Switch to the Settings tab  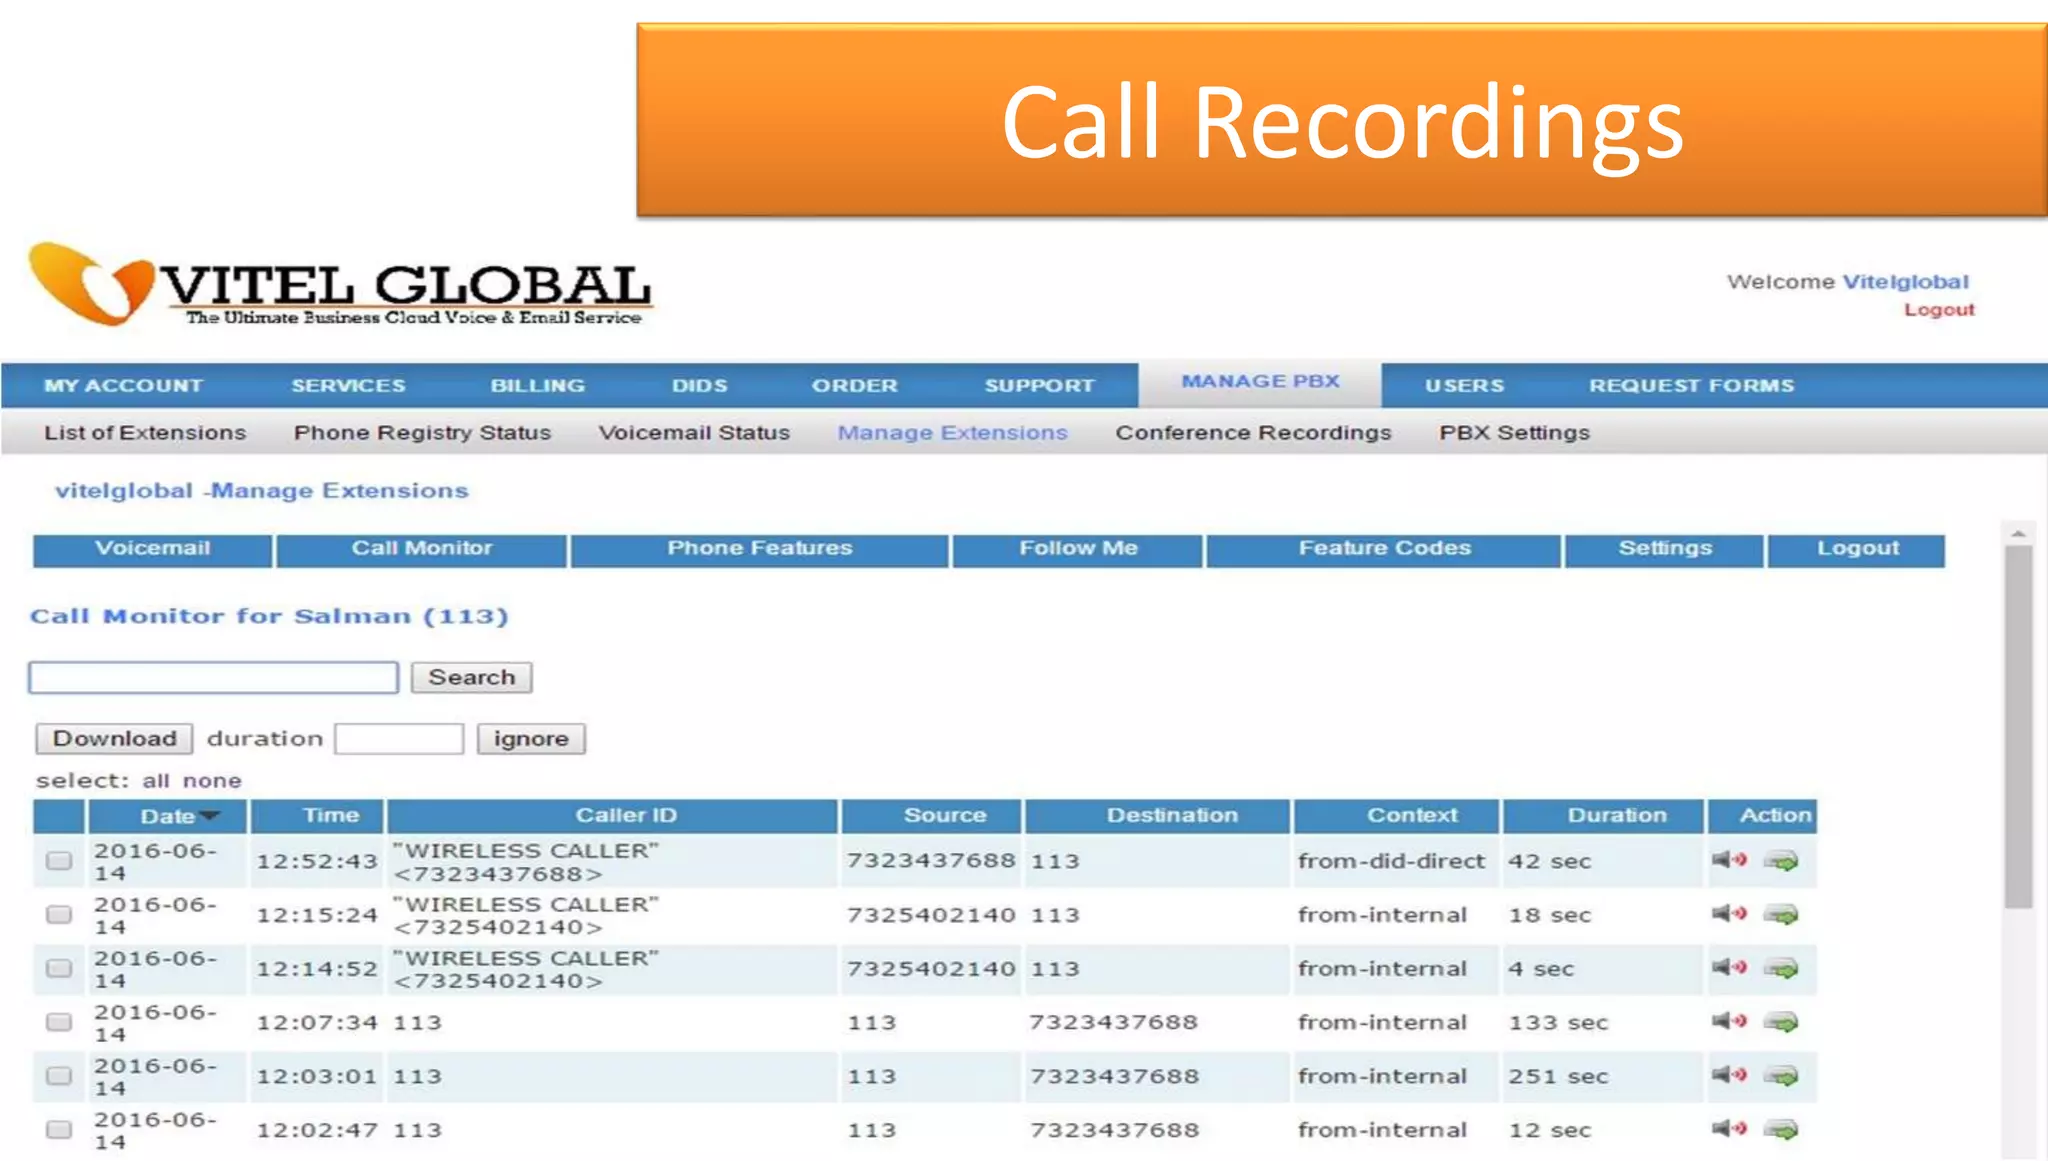point(1664,550)
